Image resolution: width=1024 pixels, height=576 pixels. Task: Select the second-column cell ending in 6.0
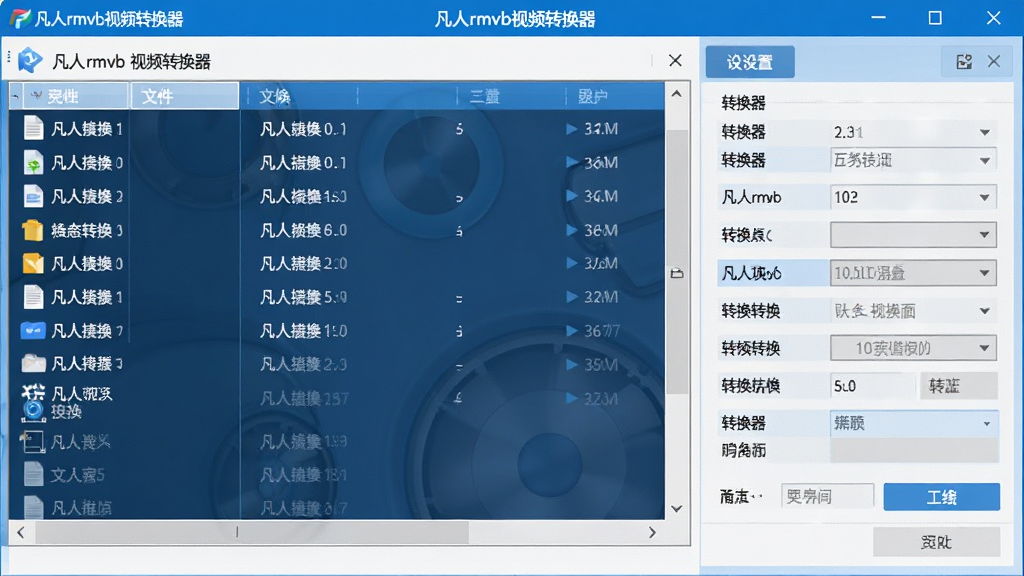(x=303, y=230)
